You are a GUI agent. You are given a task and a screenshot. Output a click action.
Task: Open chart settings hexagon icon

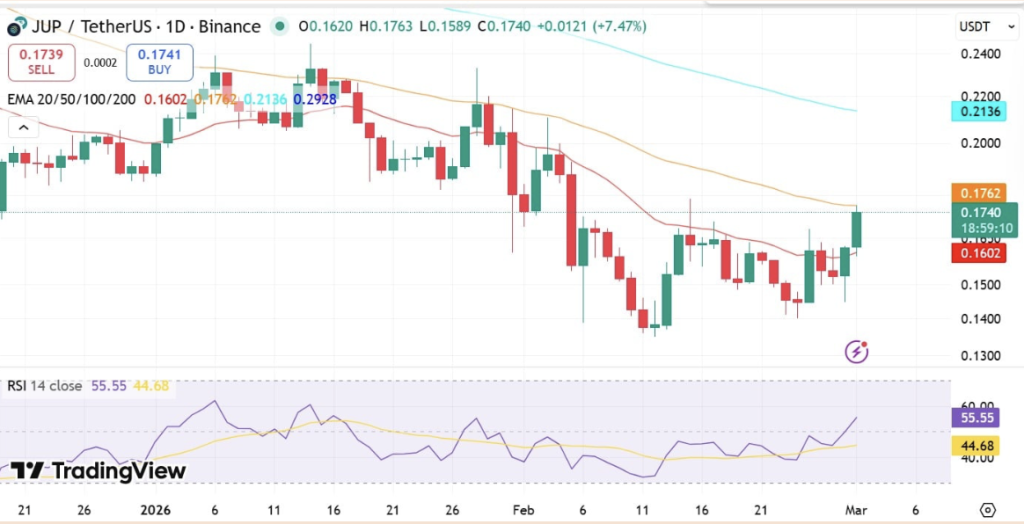[x=988, y=509]
